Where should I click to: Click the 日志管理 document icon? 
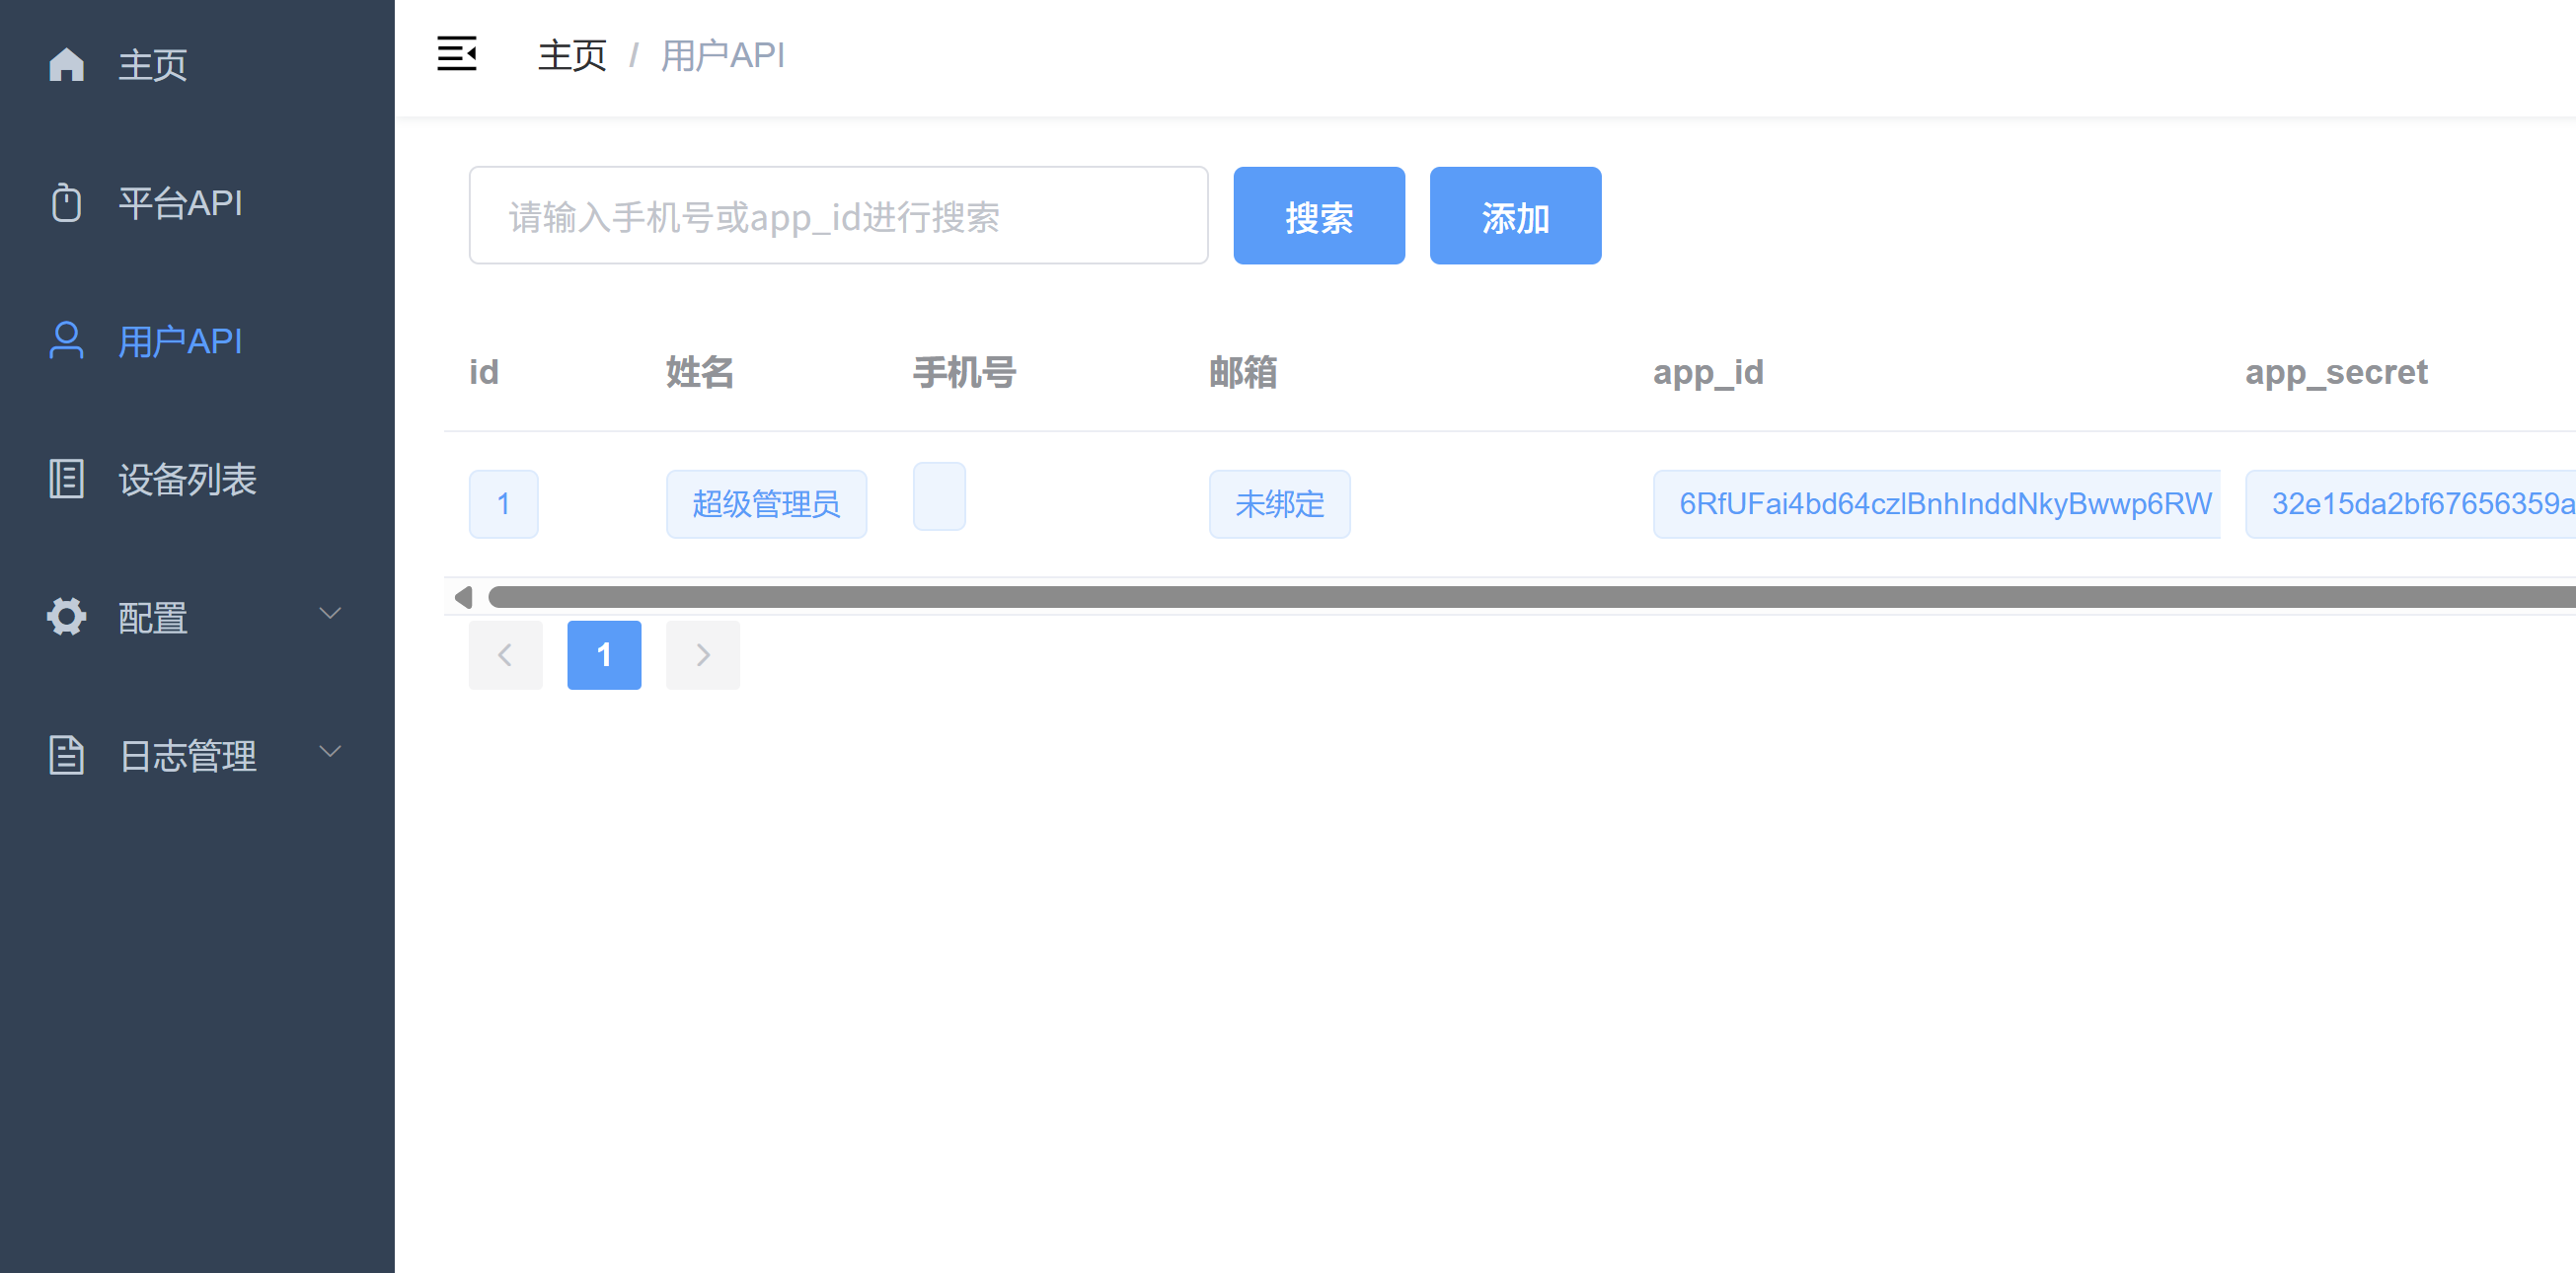click(x=66, y=755)
